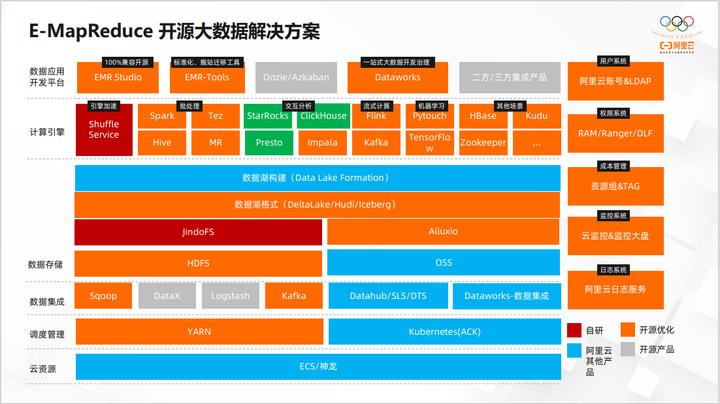Click the Aliyun Olympic logo icon

[x=677, y=34]
